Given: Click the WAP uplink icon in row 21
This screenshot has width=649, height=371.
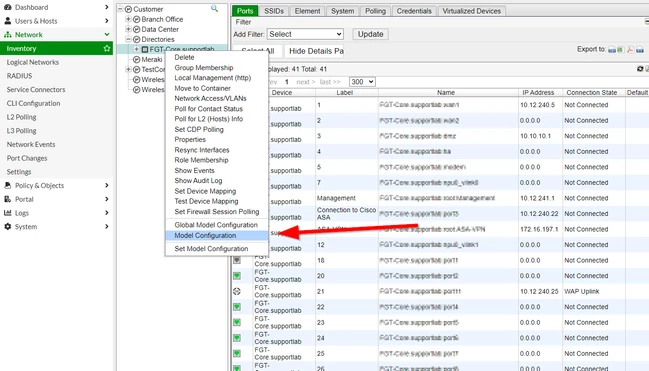Looking at the screenshot, I should (237, 292).
